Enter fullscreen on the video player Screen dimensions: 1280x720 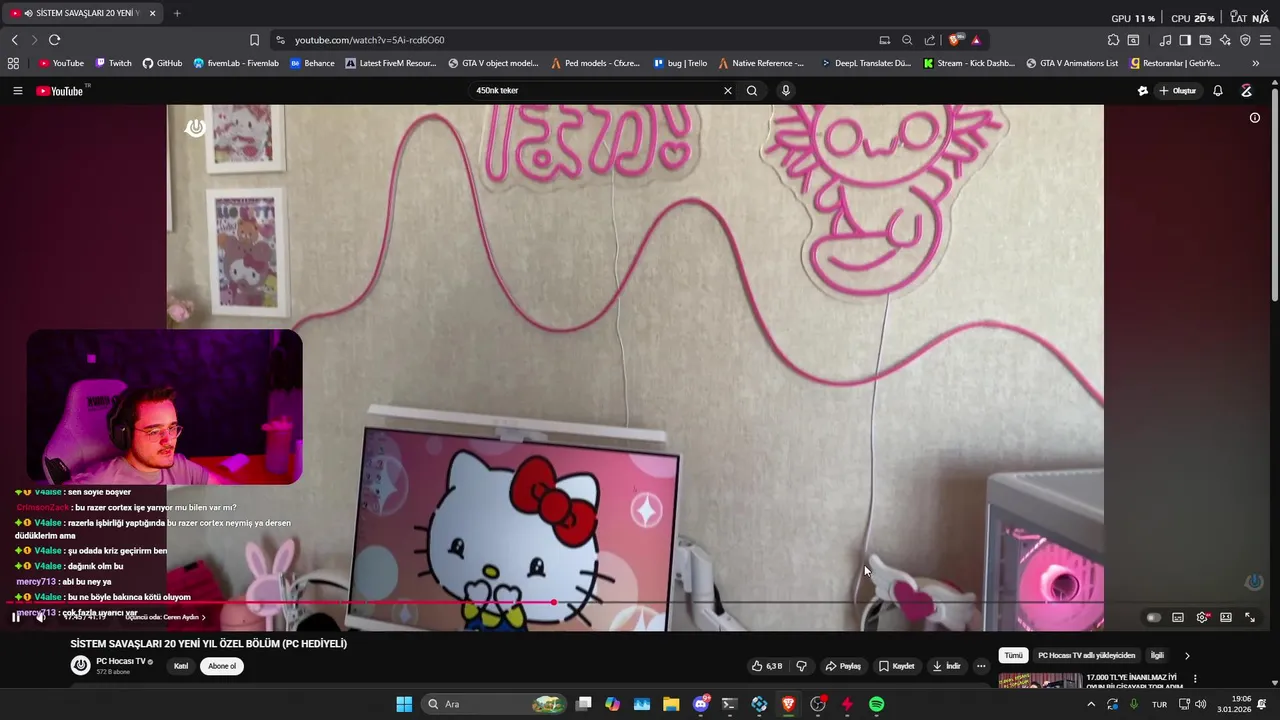[x=1250, y=617]
